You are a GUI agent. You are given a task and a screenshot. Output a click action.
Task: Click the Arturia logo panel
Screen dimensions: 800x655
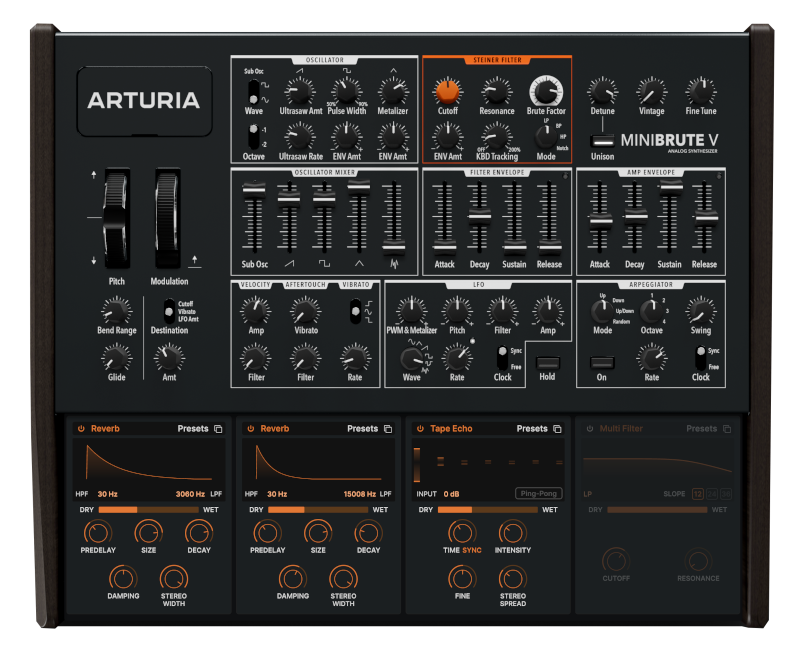pos(144,101)
